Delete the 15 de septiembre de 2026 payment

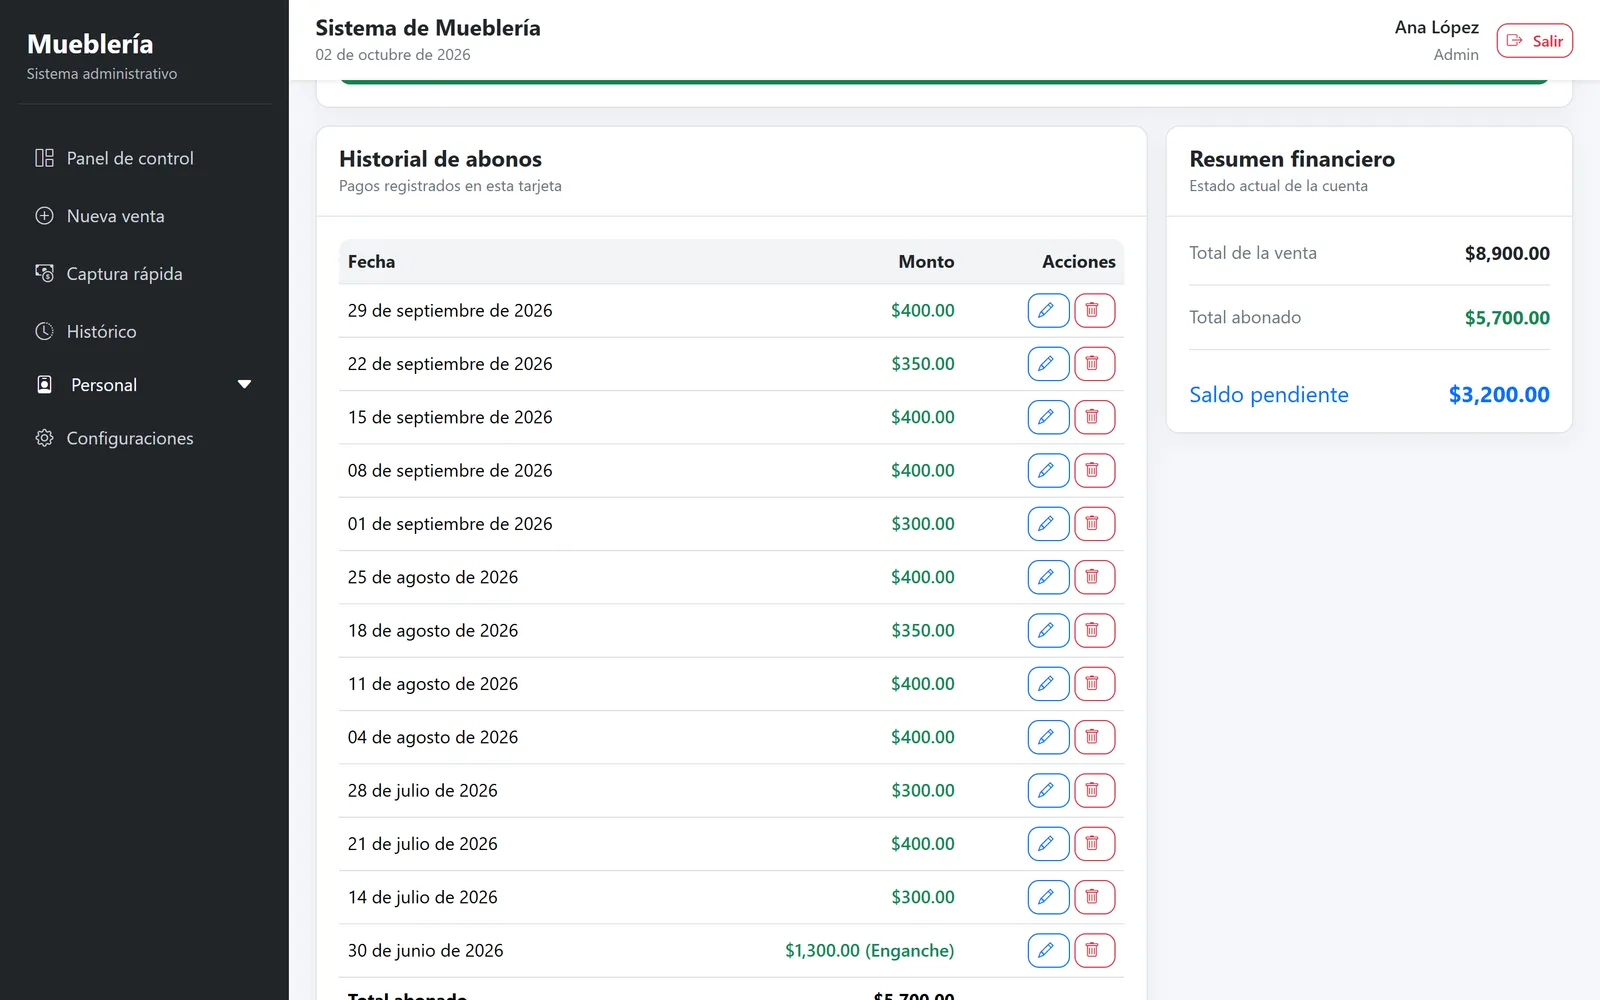(x=1094, y=417)
